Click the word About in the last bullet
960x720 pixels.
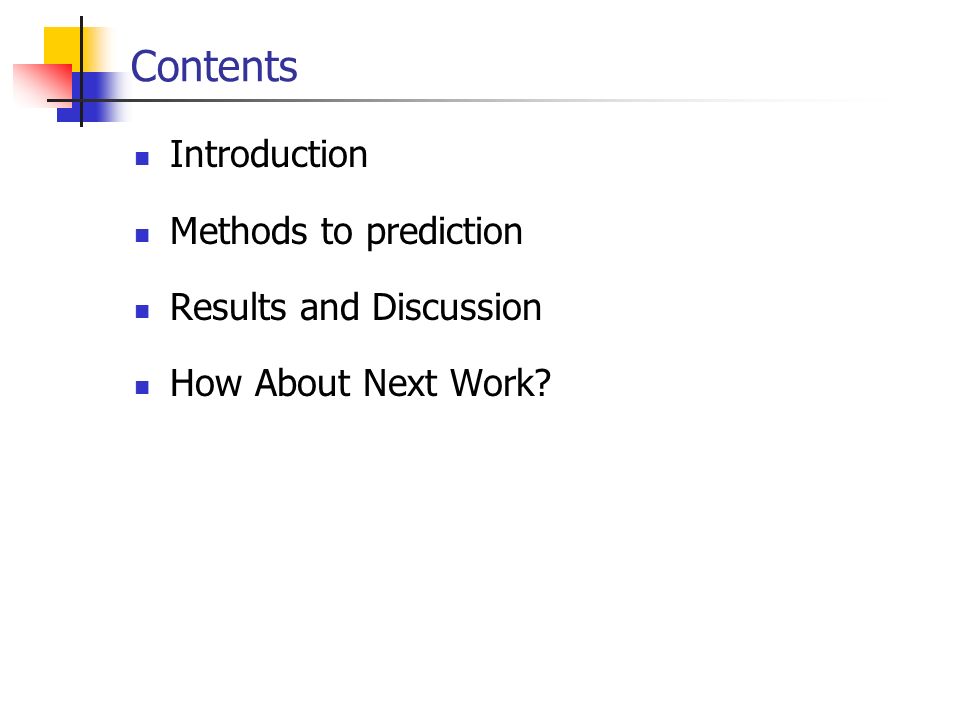302,383
